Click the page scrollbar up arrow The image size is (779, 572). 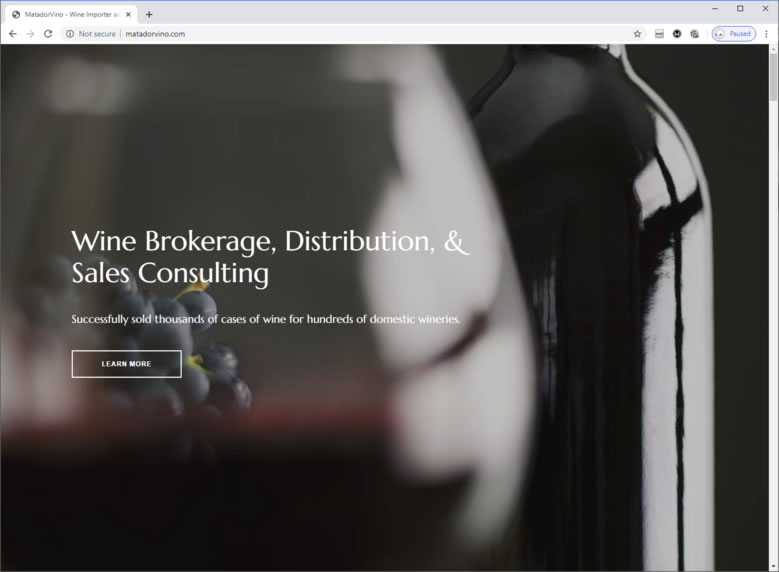pos(773,49)
